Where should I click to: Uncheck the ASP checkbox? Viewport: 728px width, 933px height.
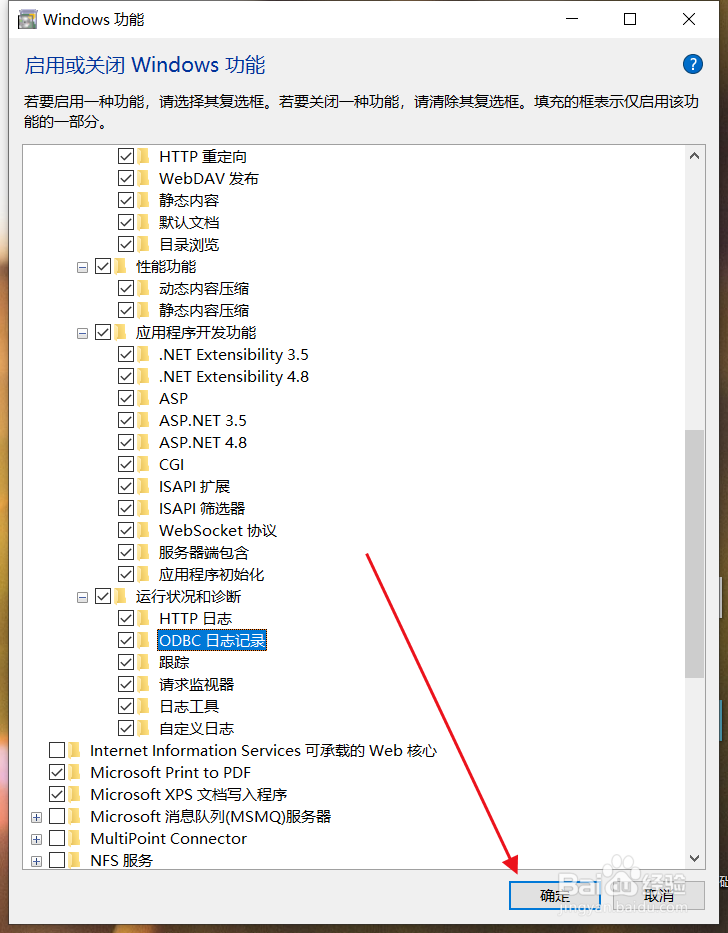point(126,399)
